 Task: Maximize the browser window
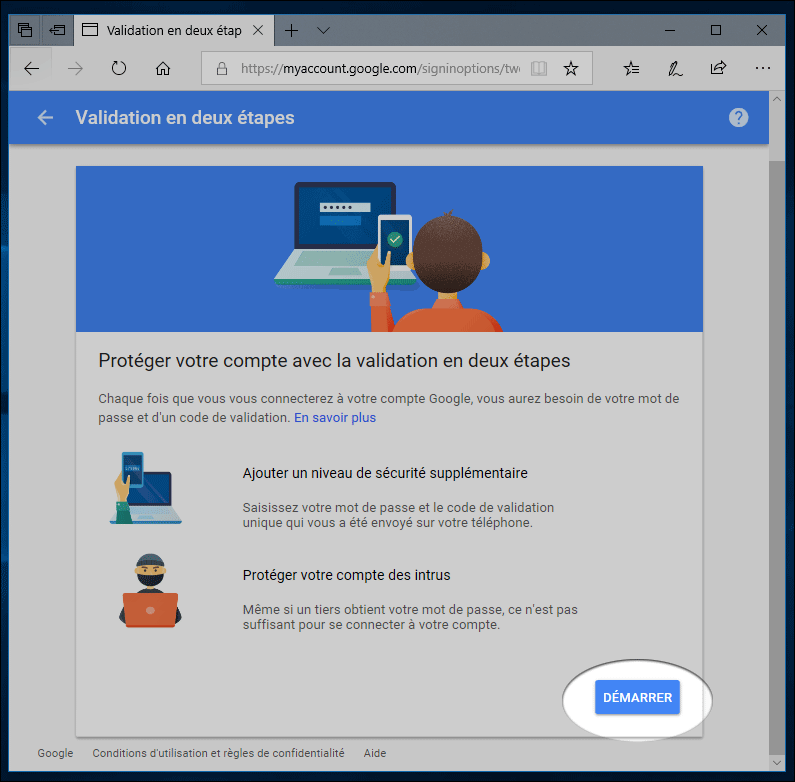[716, 30]
